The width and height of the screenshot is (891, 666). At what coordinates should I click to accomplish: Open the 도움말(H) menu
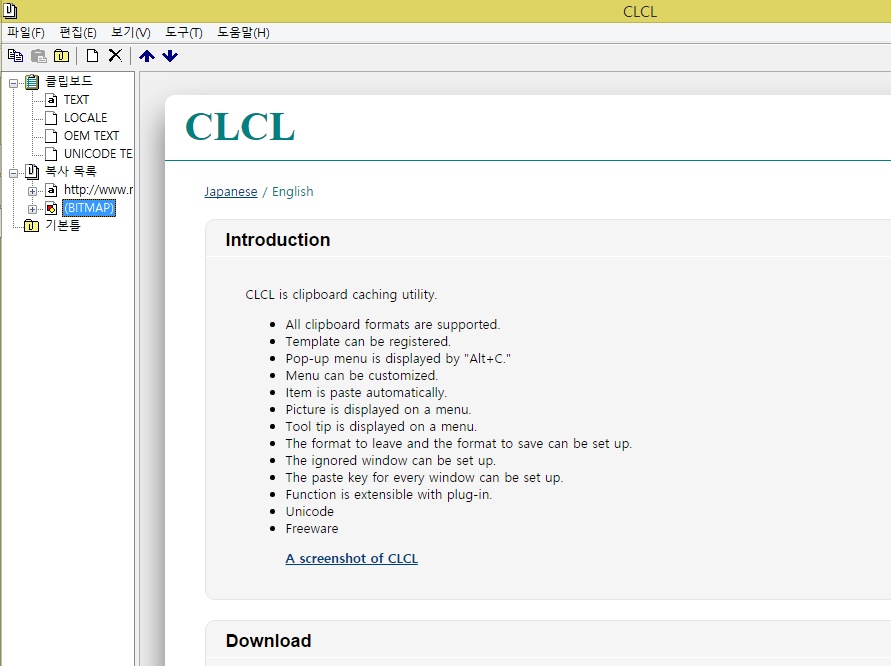pos(243,32)
